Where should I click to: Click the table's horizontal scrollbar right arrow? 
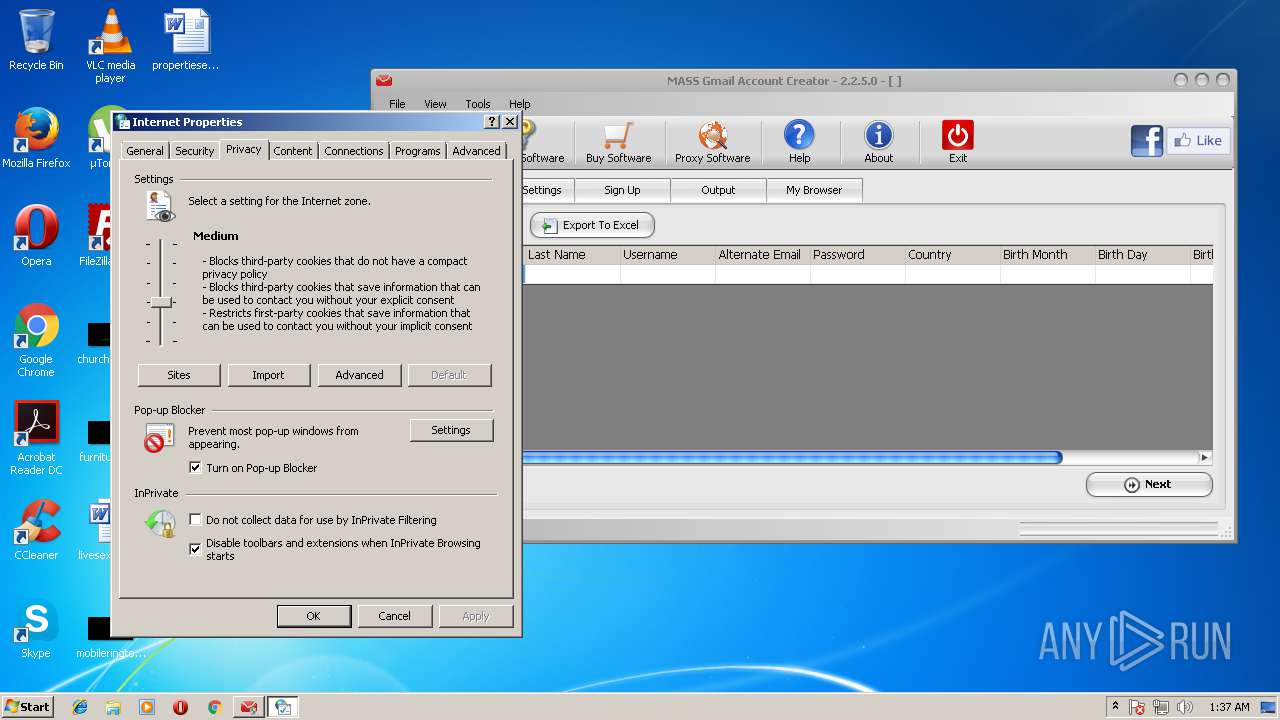click(x=1204, y=457)
